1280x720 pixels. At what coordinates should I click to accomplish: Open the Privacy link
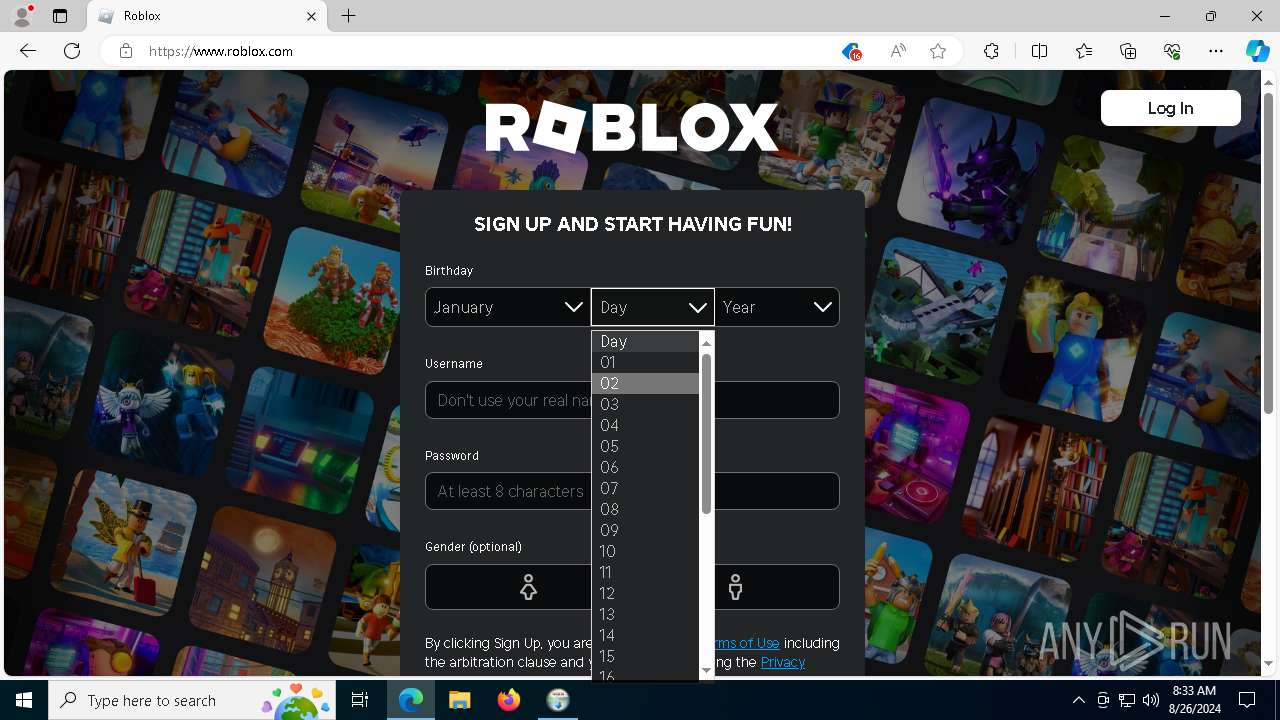tap(782, 662)
